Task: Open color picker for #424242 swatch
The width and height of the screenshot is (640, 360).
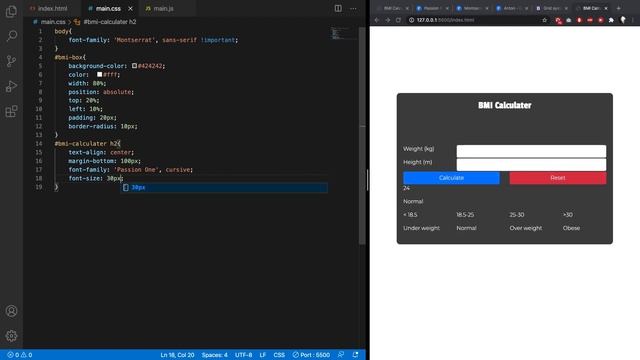Action: coord(134,65)
